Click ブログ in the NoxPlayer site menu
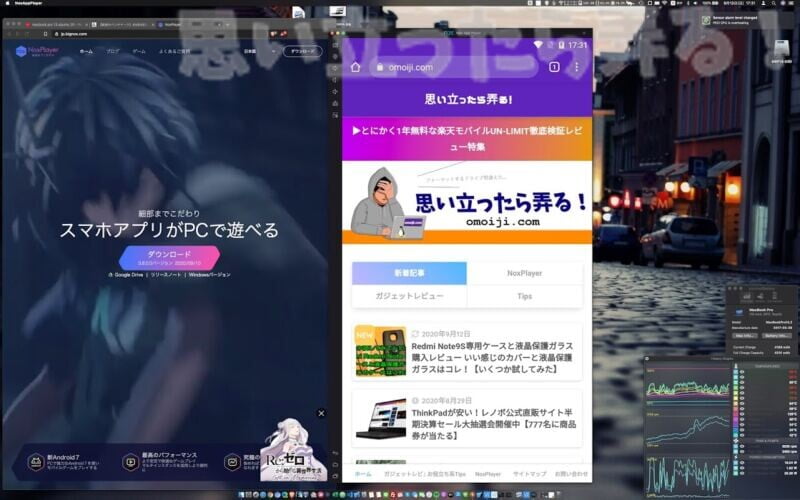This screenshot has height=500, width=800. pyautogui.click(x=112, y=52)
